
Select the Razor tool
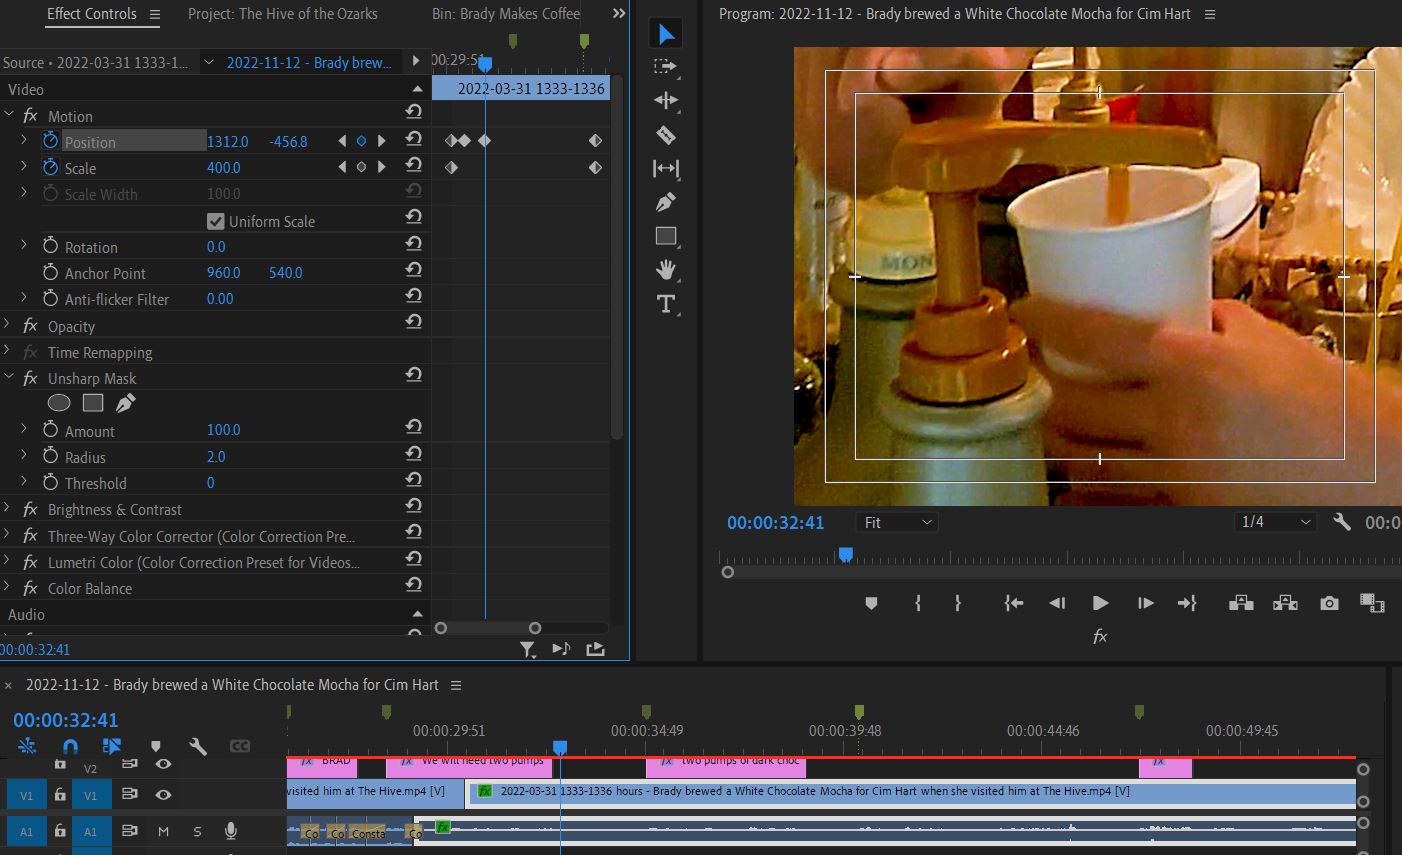(x=666, y=135)
